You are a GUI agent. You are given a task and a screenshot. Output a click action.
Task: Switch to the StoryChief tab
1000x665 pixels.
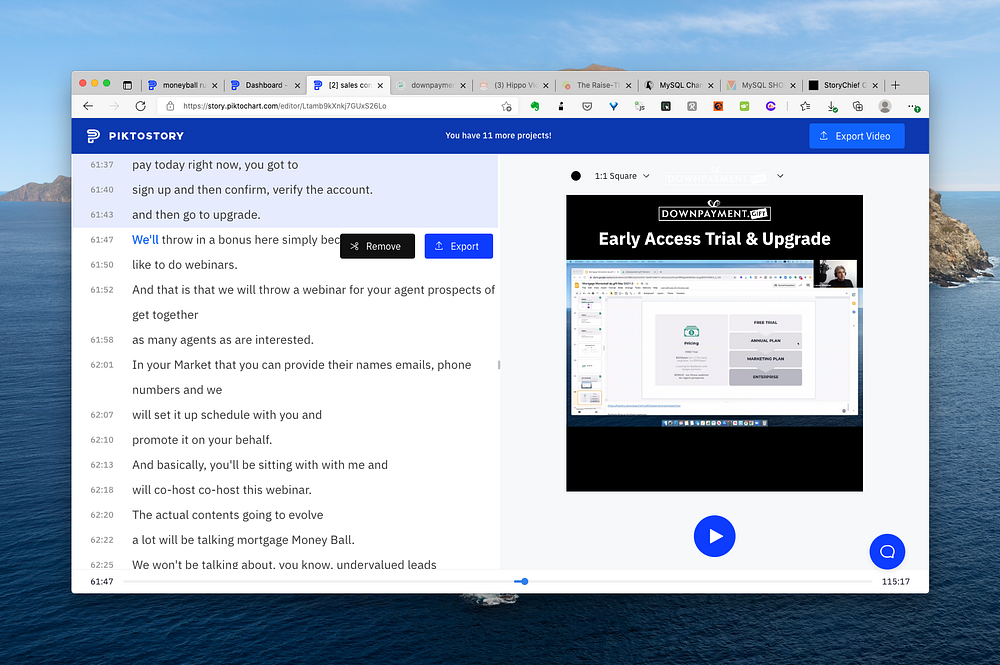pyautogui.click(x=843, y=85)
